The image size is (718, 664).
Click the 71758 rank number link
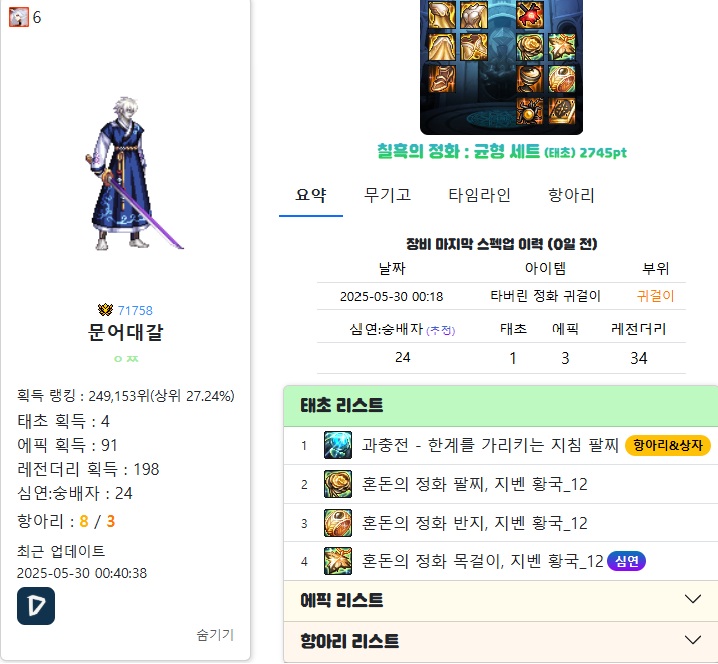tap(135, 310)
